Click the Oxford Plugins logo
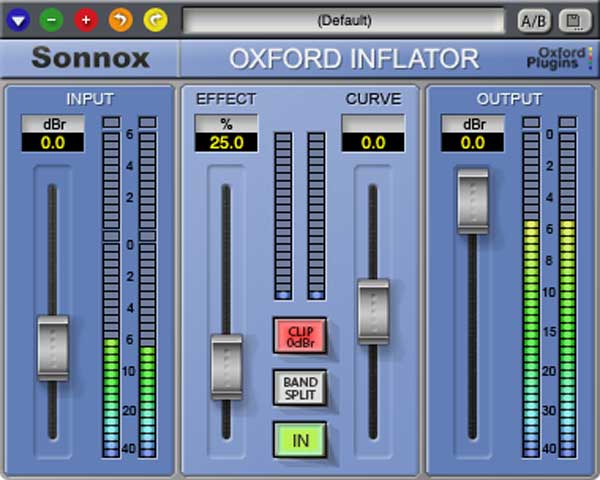 point(559,58)
